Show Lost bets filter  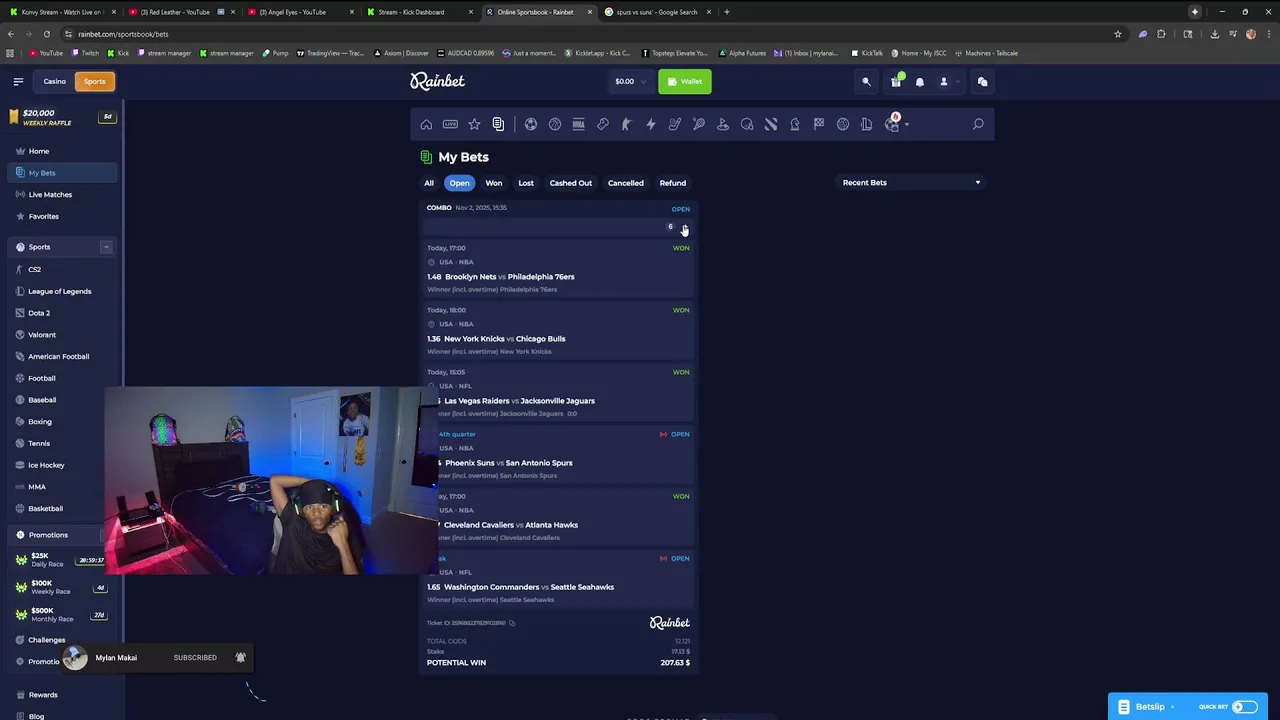click(526, 183)
